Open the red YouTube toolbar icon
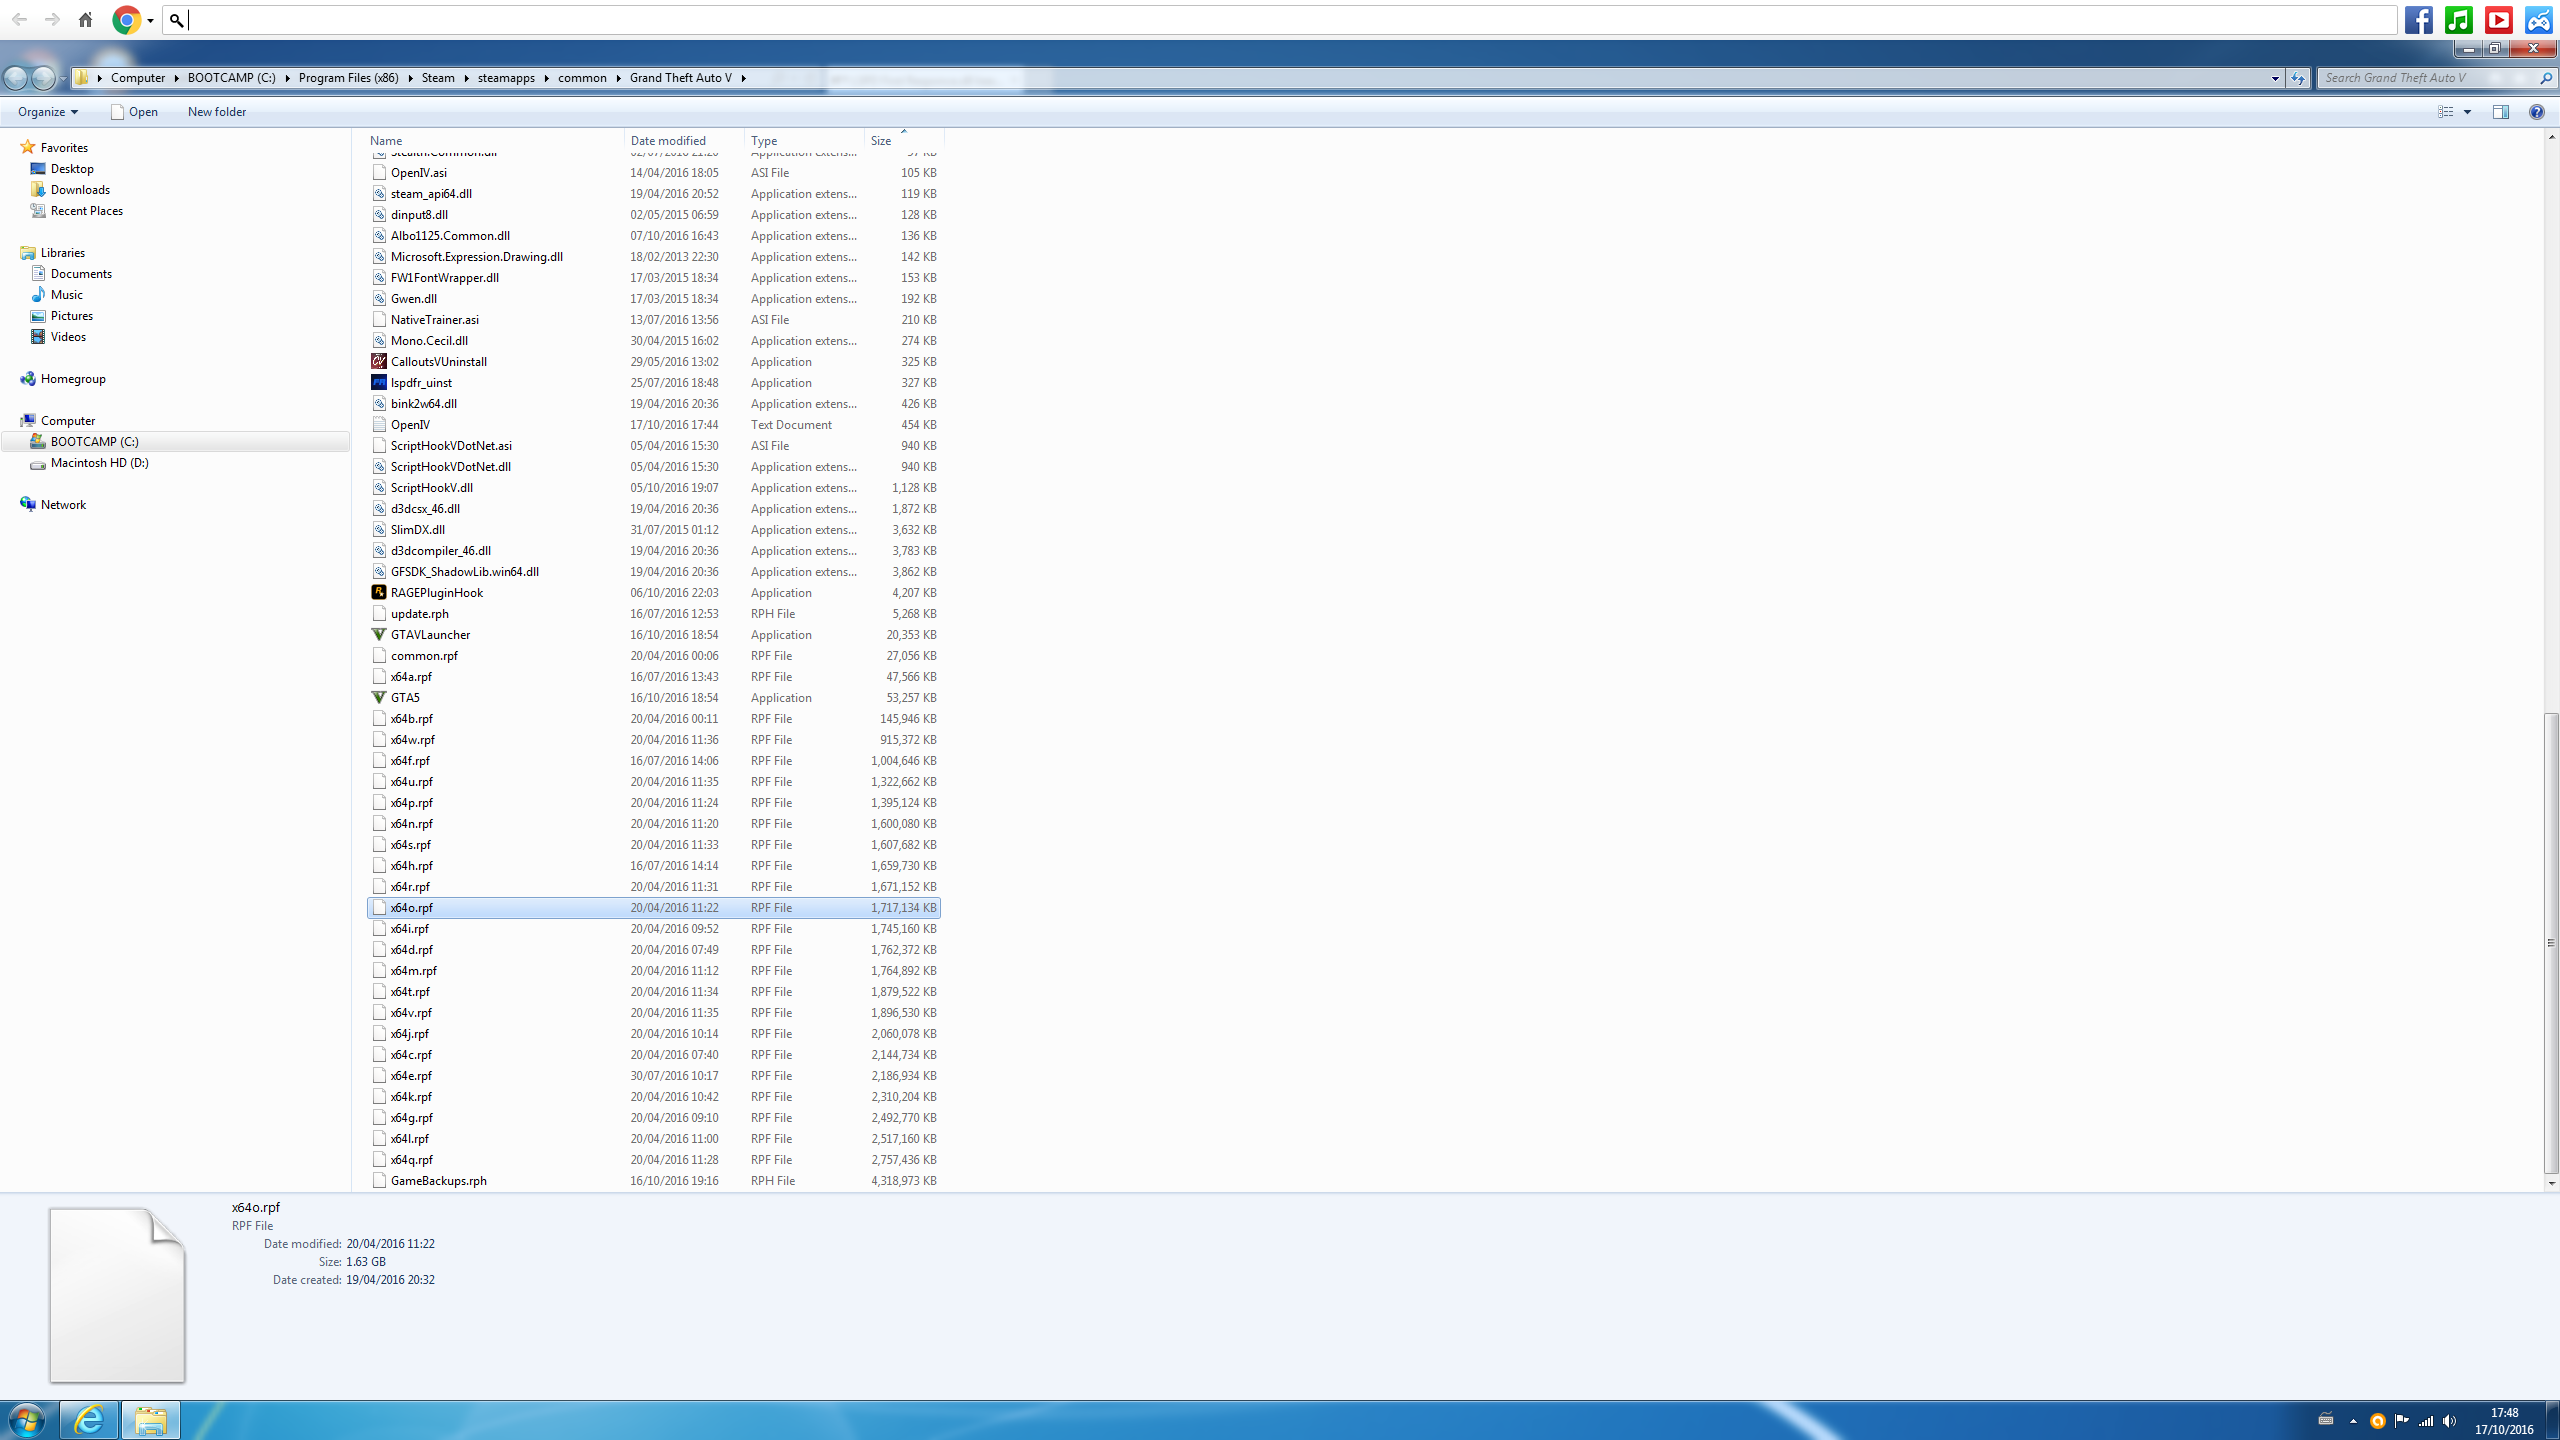Viewport: 2560px width, 1440px height. (x=2498, y=20)
